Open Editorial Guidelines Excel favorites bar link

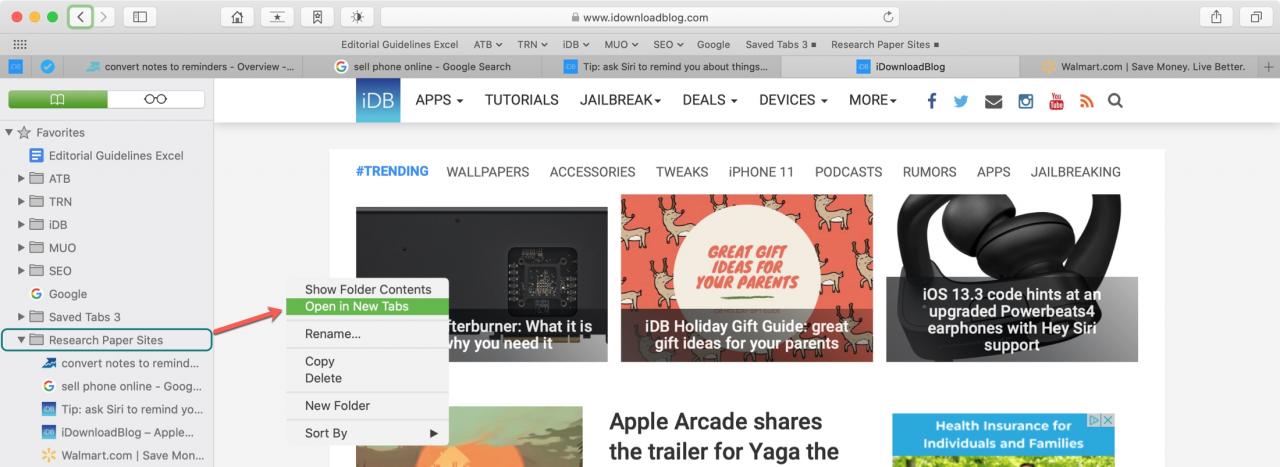click(399, 45)
